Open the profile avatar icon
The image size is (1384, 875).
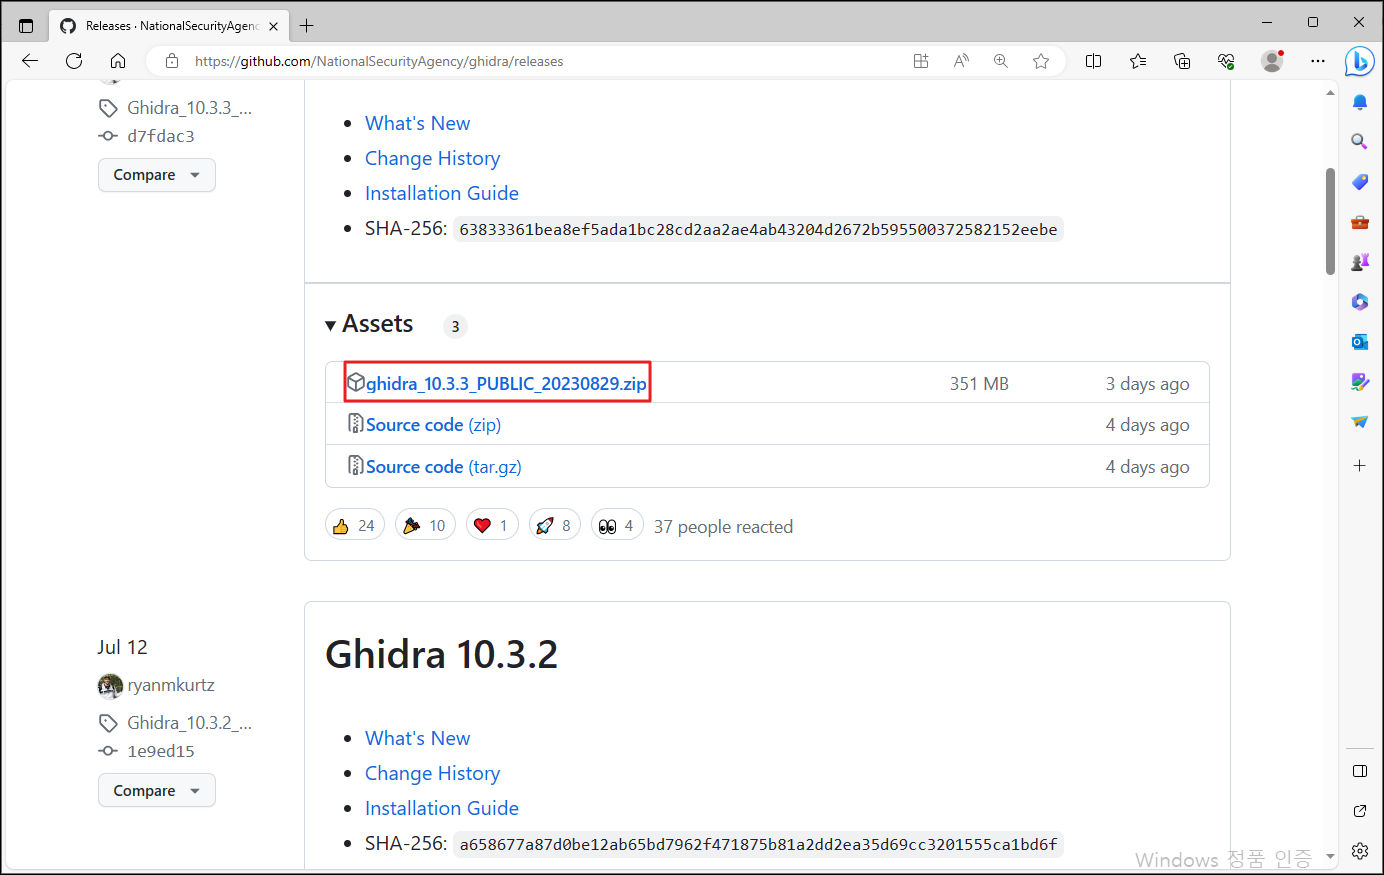pyautogui.click(x=1272, y=61)
